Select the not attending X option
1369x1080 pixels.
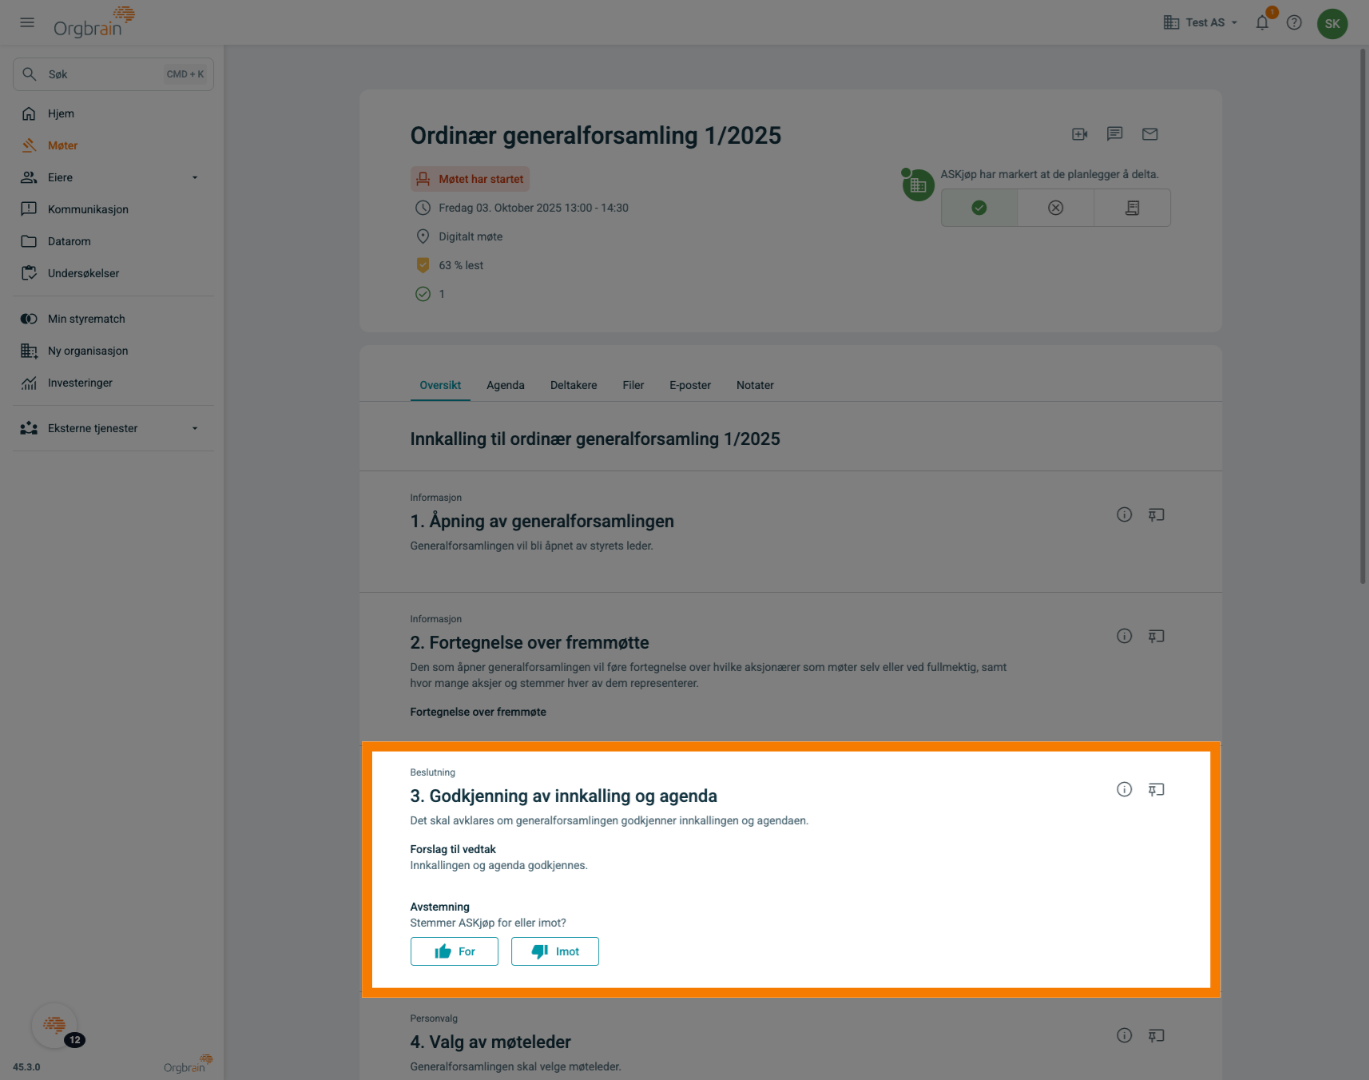pos(1055,208)
